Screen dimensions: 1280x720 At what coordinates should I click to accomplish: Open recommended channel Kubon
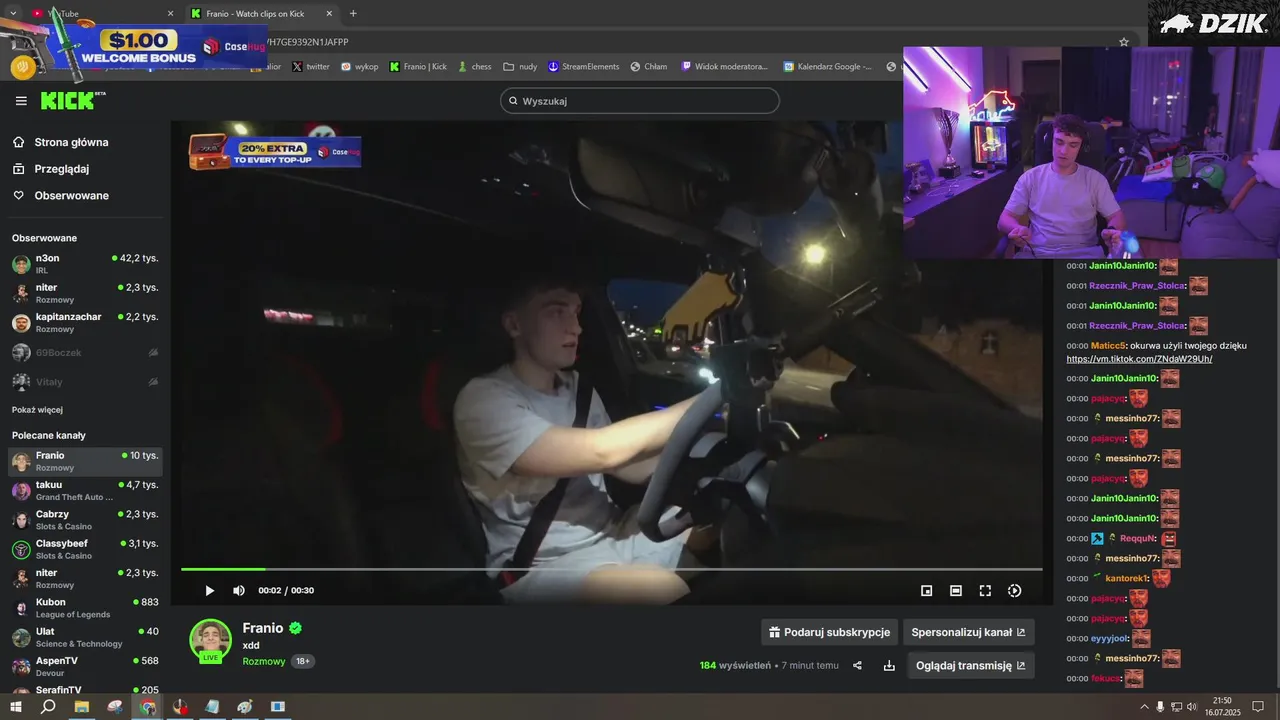(x=85, y=608)
